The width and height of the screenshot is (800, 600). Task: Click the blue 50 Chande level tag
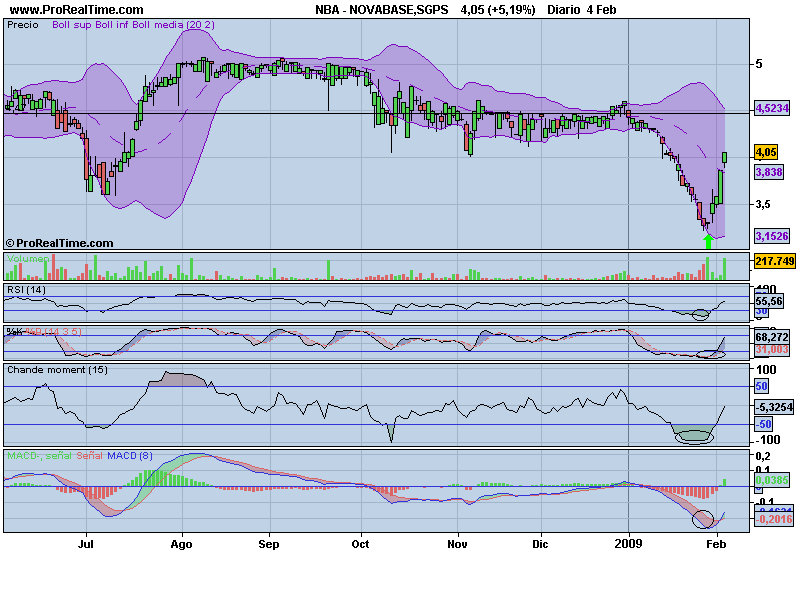coord(761,386)
